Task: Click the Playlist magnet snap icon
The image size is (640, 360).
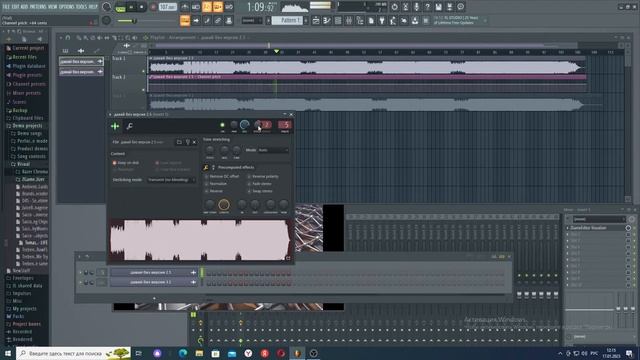Action: [x=68, y=38]
